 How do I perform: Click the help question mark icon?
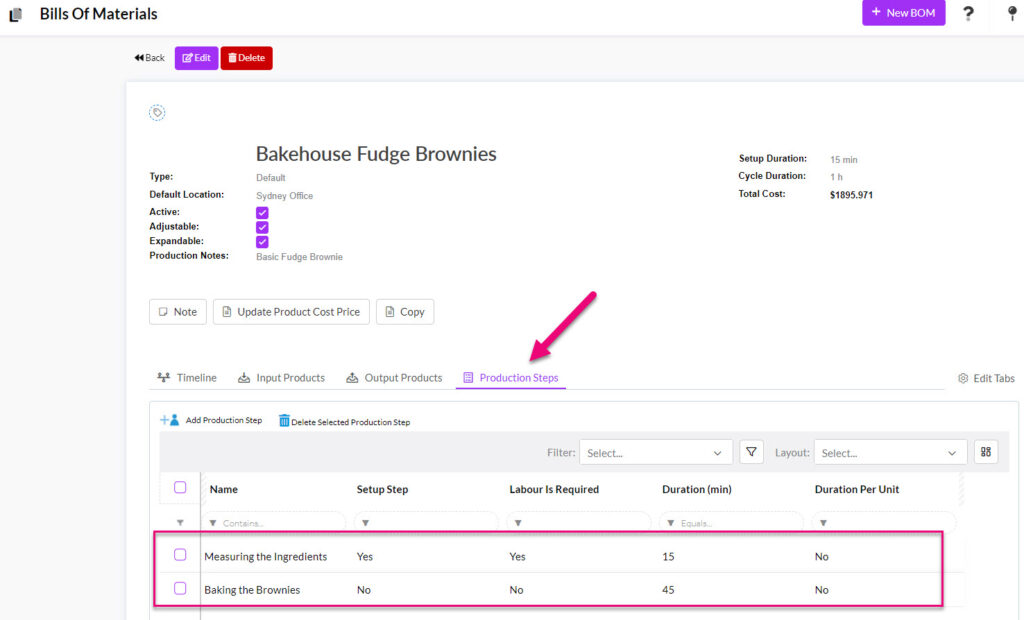[x=968, y=13]
